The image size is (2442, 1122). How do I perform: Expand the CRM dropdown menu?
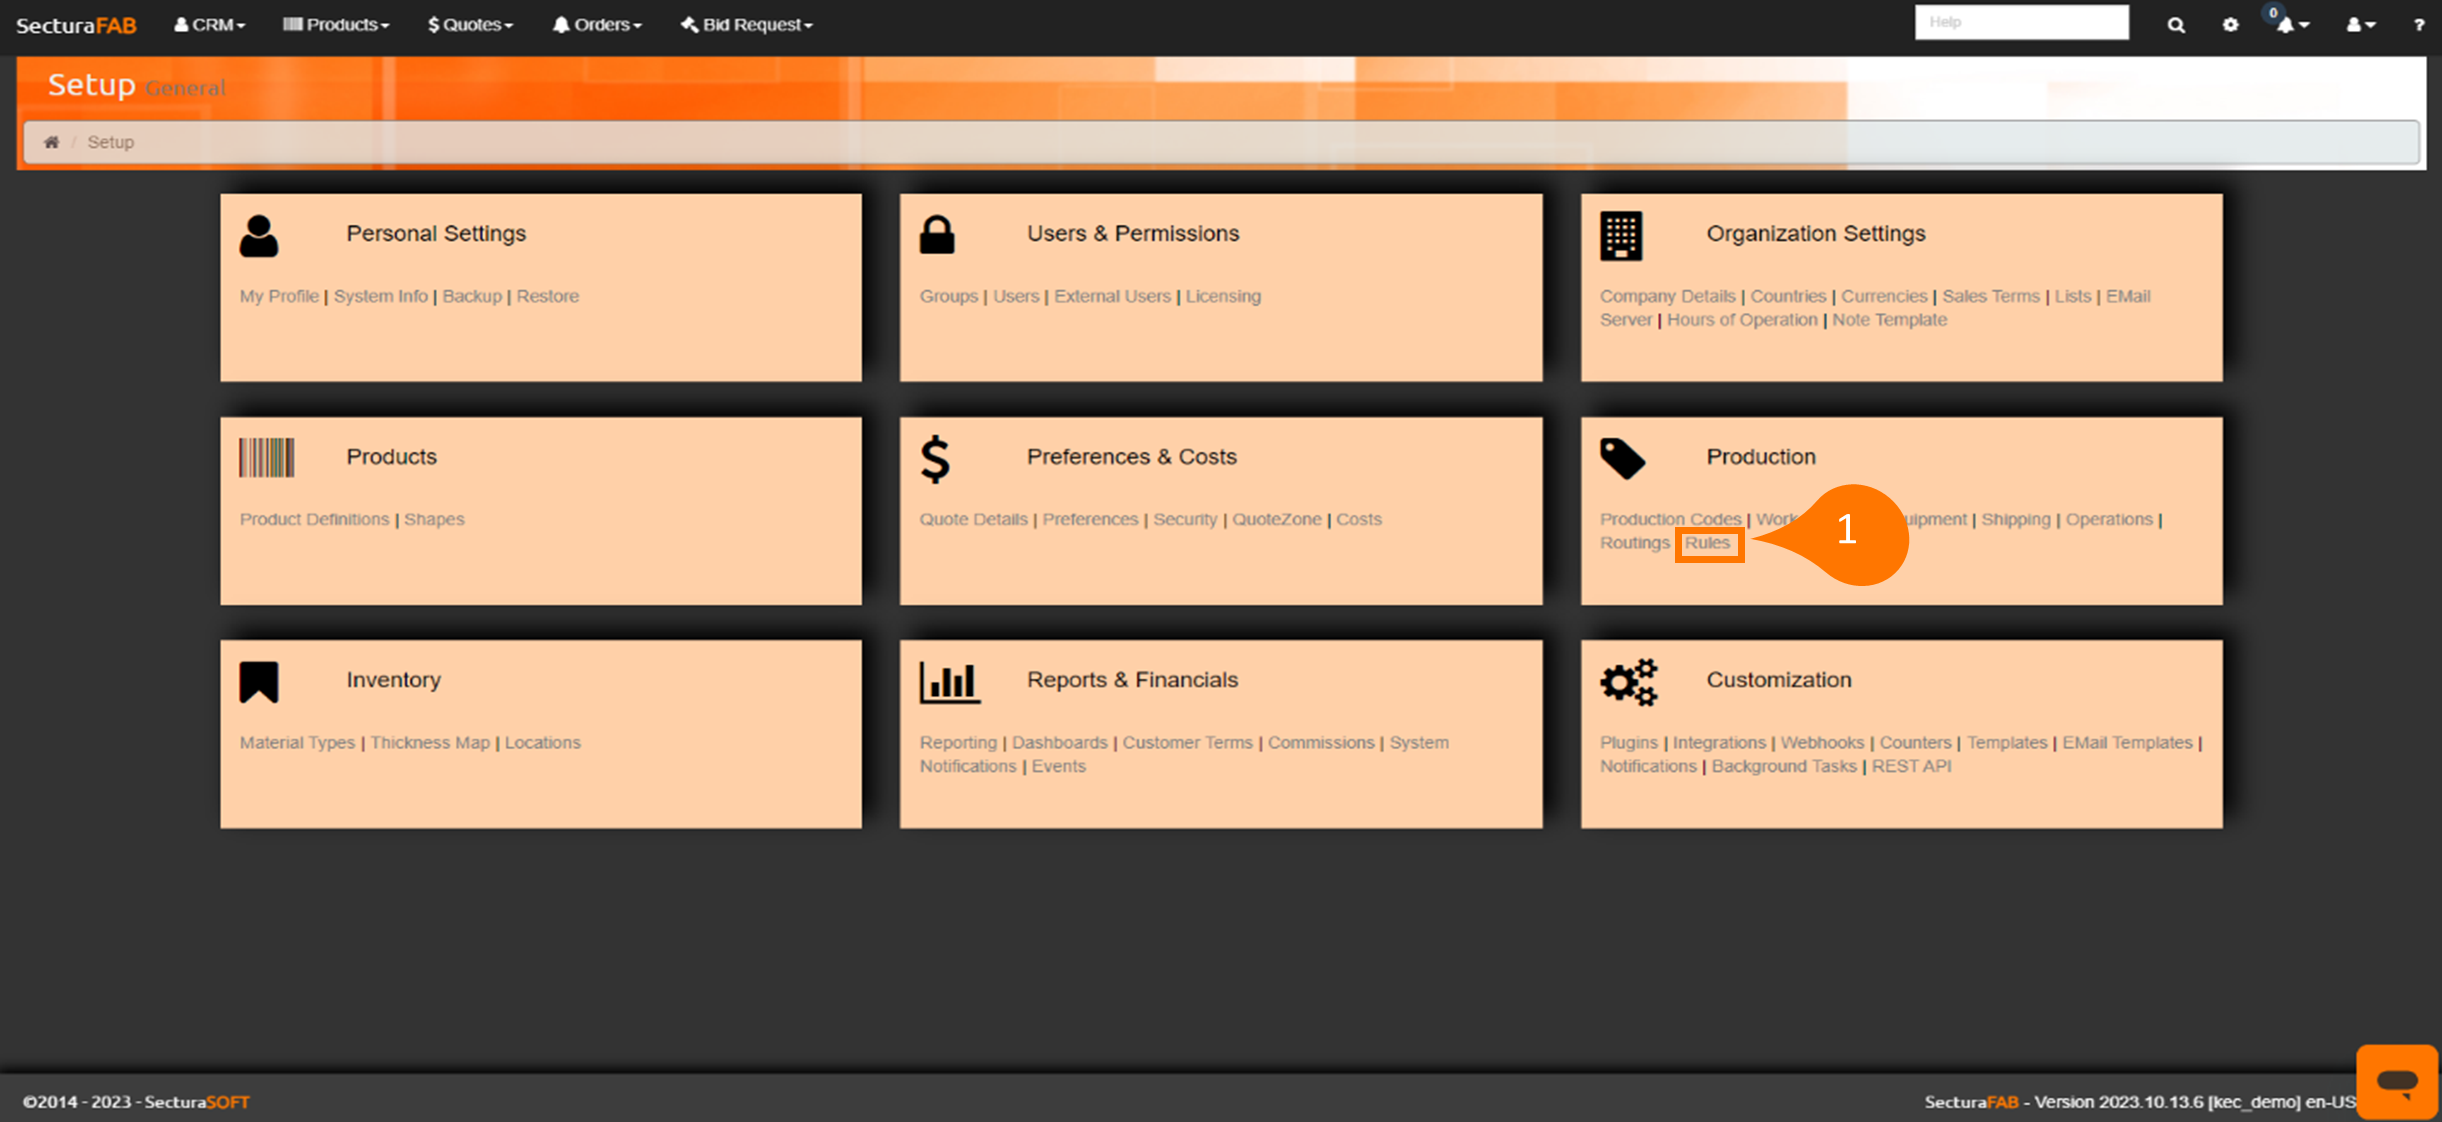point(210,25)
